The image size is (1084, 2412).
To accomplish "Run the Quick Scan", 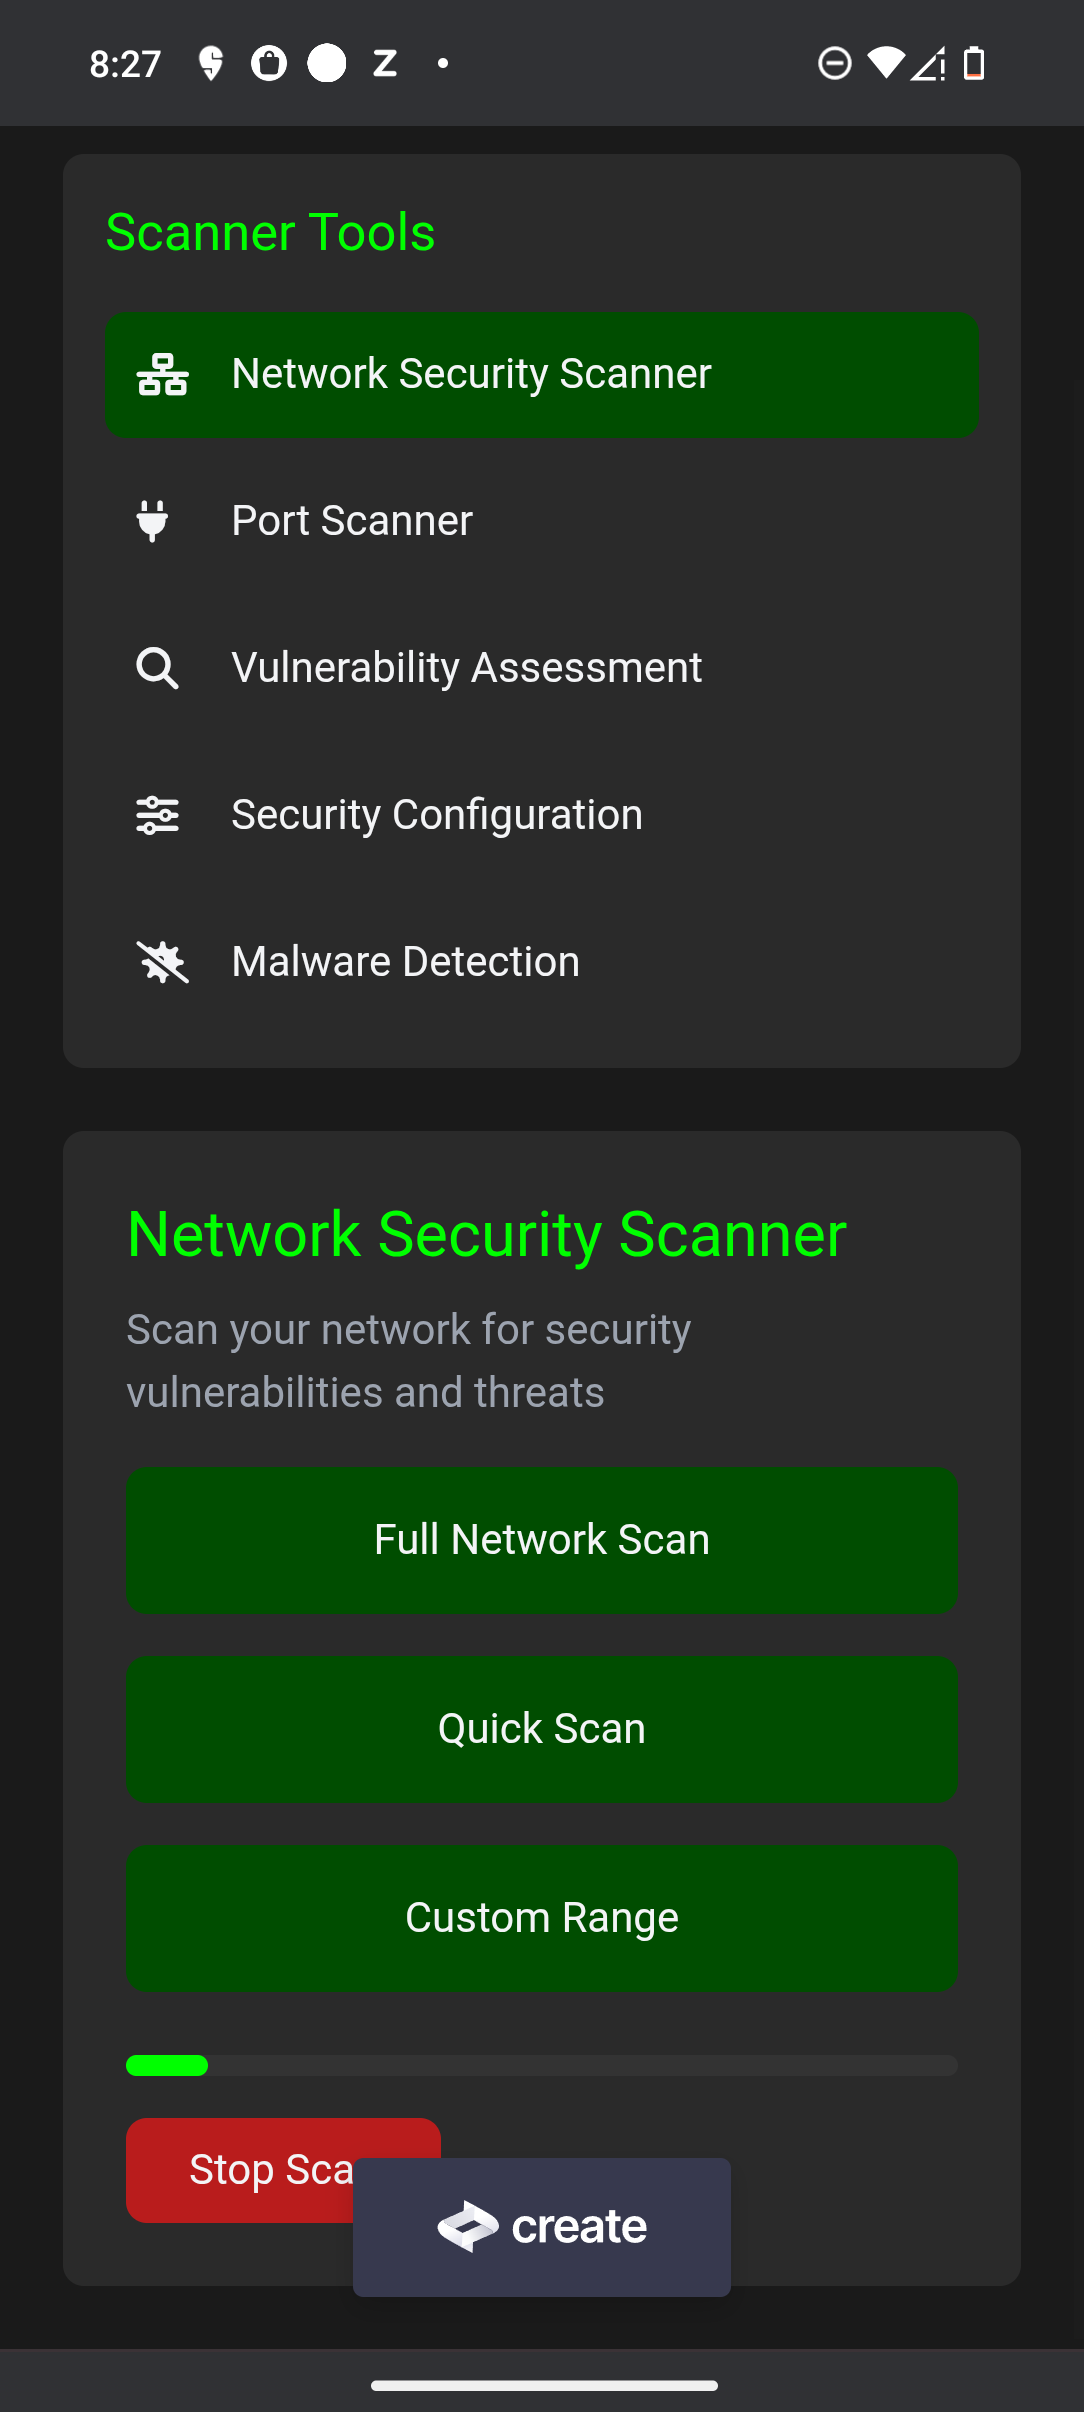I will pyautogui.click(x=542, y=1729).
